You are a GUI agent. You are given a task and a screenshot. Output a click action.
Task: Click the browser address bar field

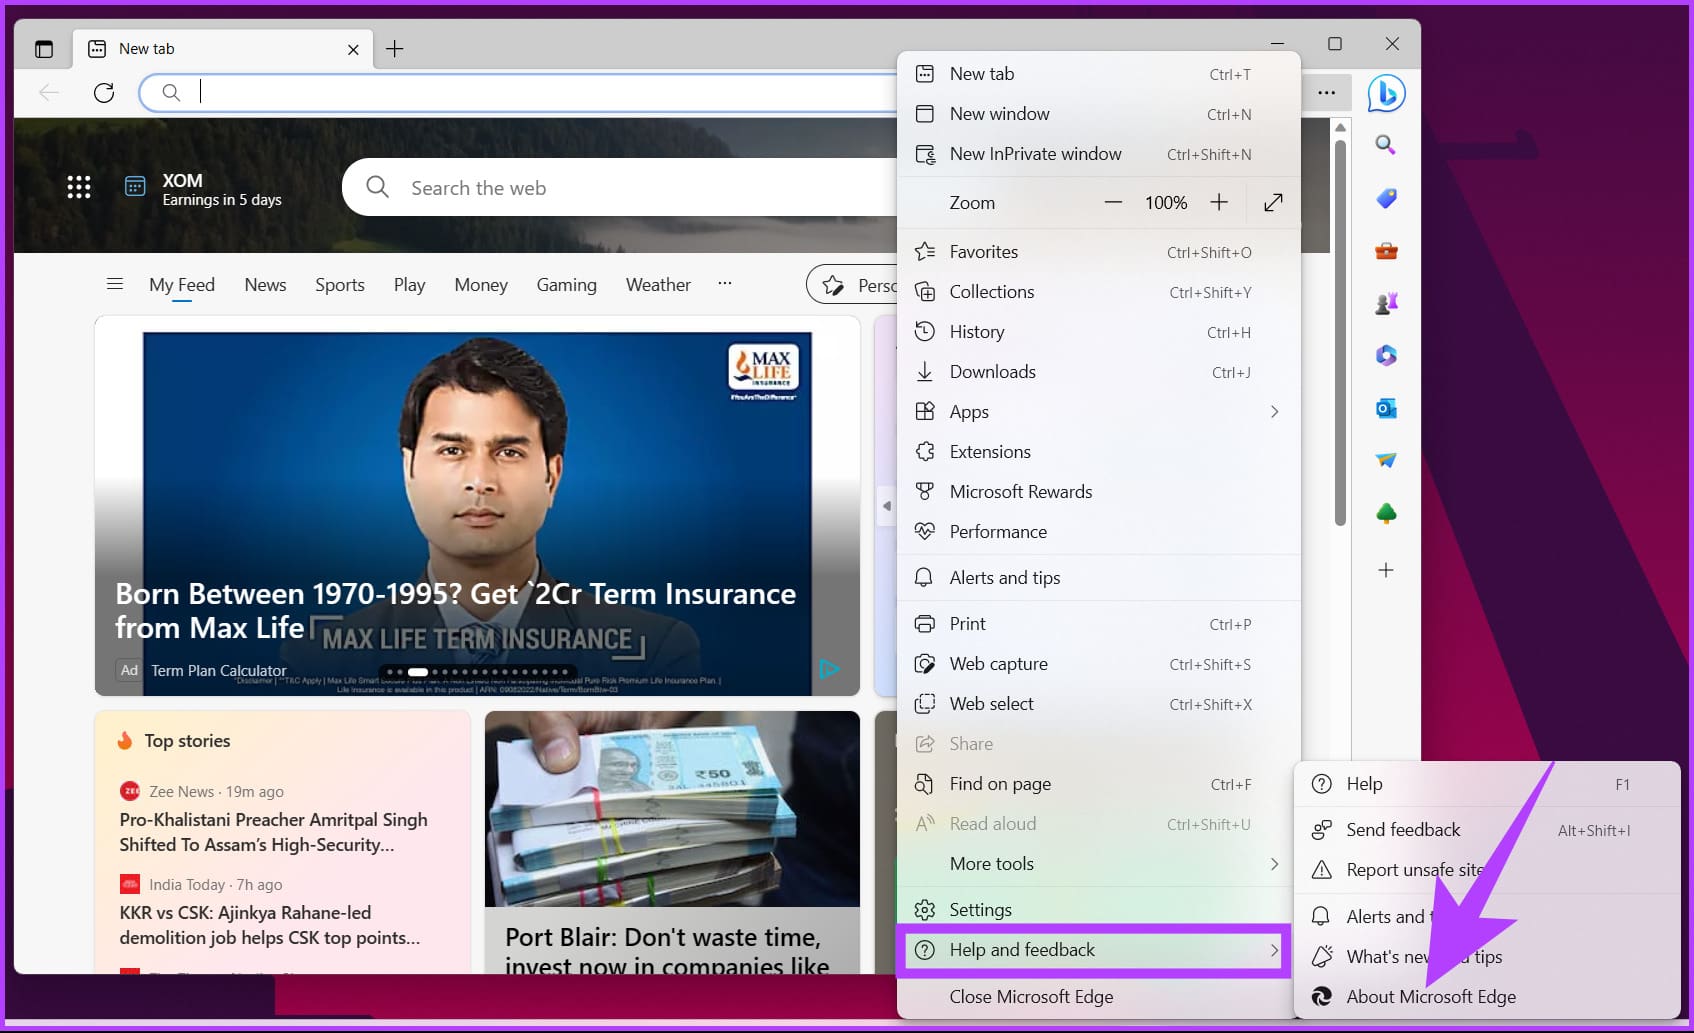coord(520,92)
